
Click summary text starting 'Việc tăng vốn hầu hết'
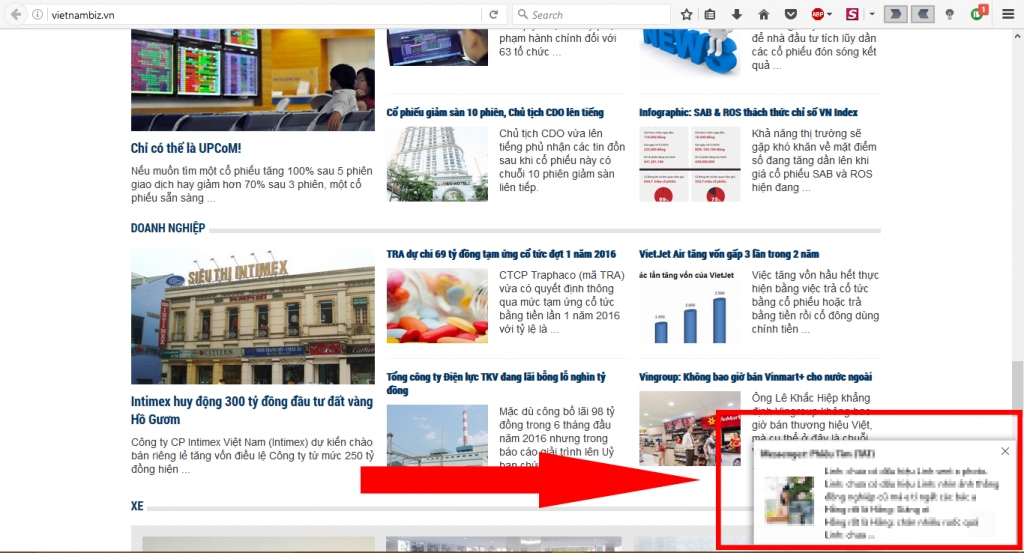[815, 302]
